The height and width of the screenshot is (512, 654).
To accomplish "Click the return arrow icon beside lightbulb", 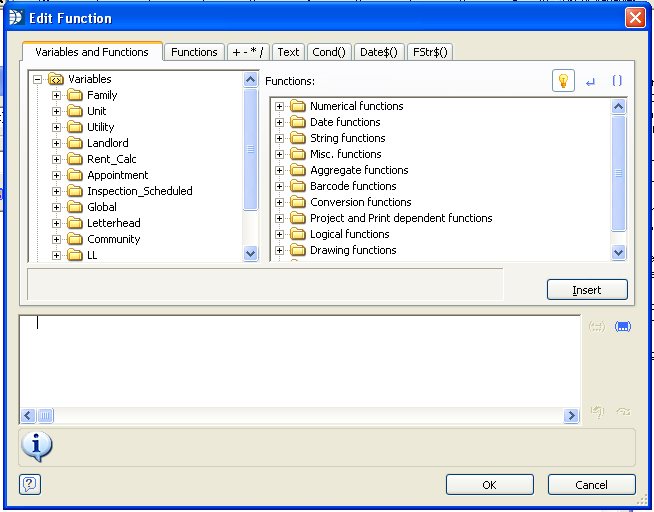I will [590, 82].
